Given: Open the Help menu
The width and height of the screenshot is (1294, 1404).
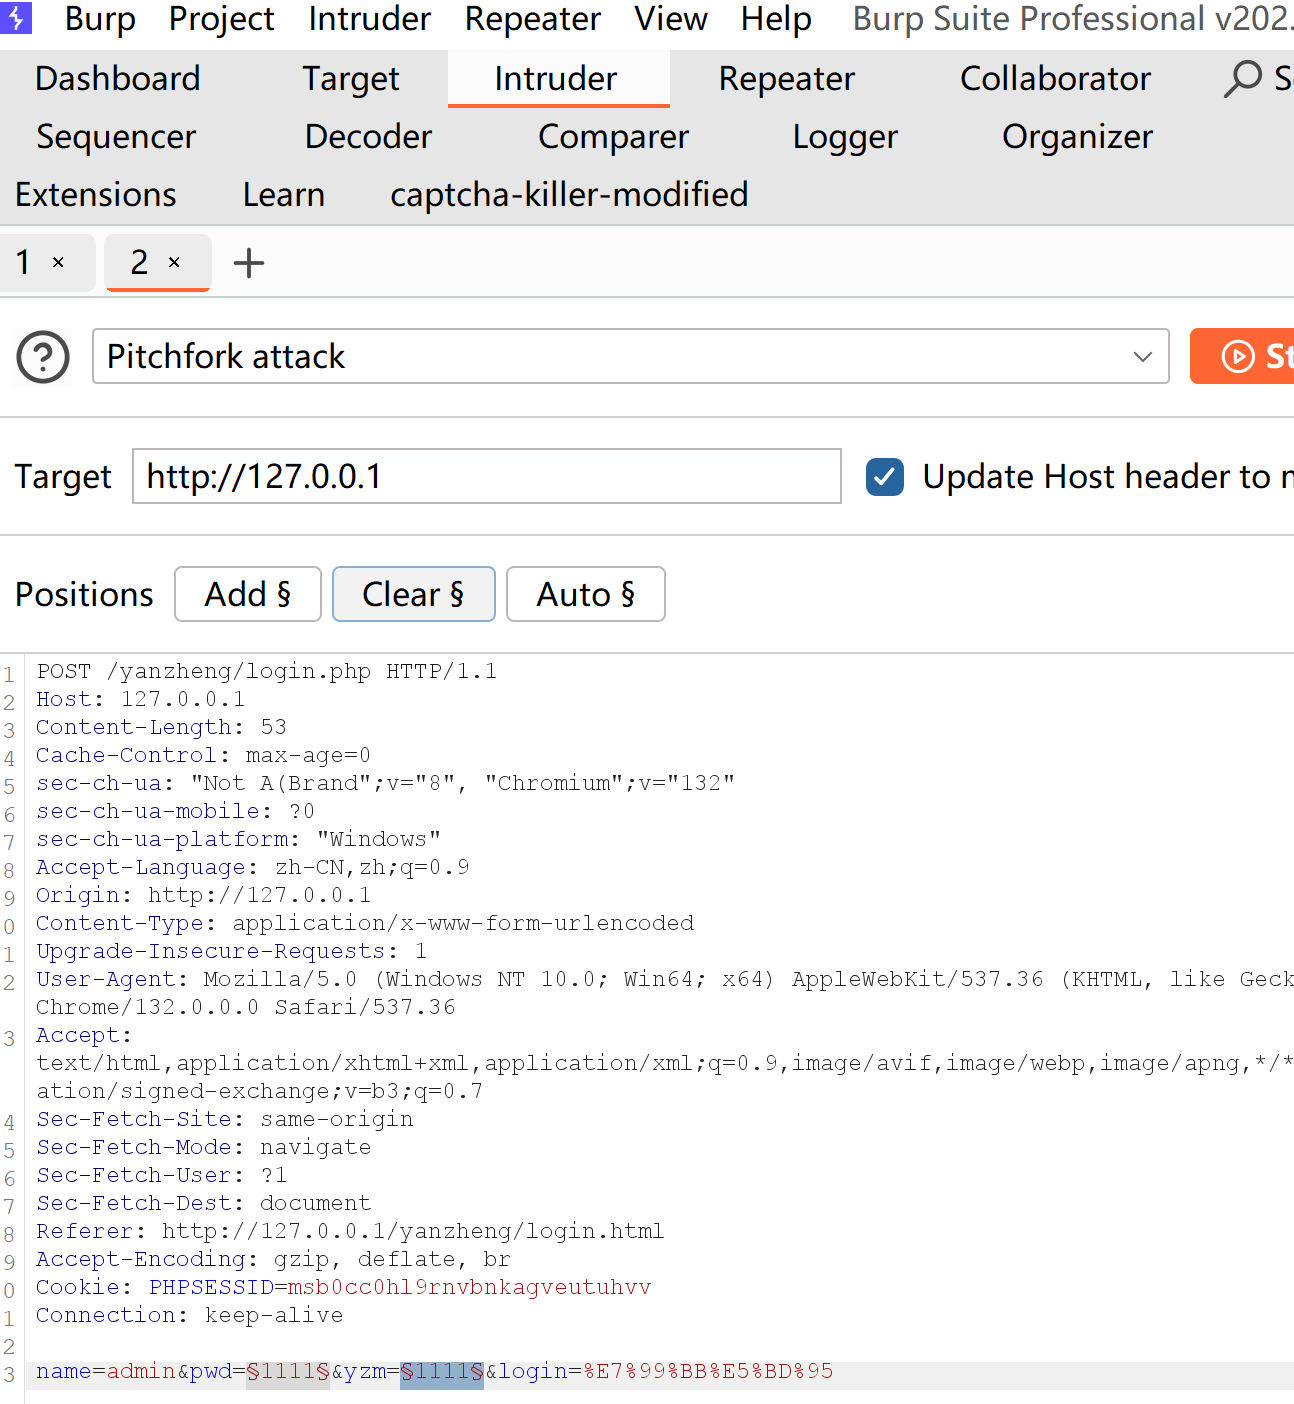Looking at the screenshot, I should [776, 18].
